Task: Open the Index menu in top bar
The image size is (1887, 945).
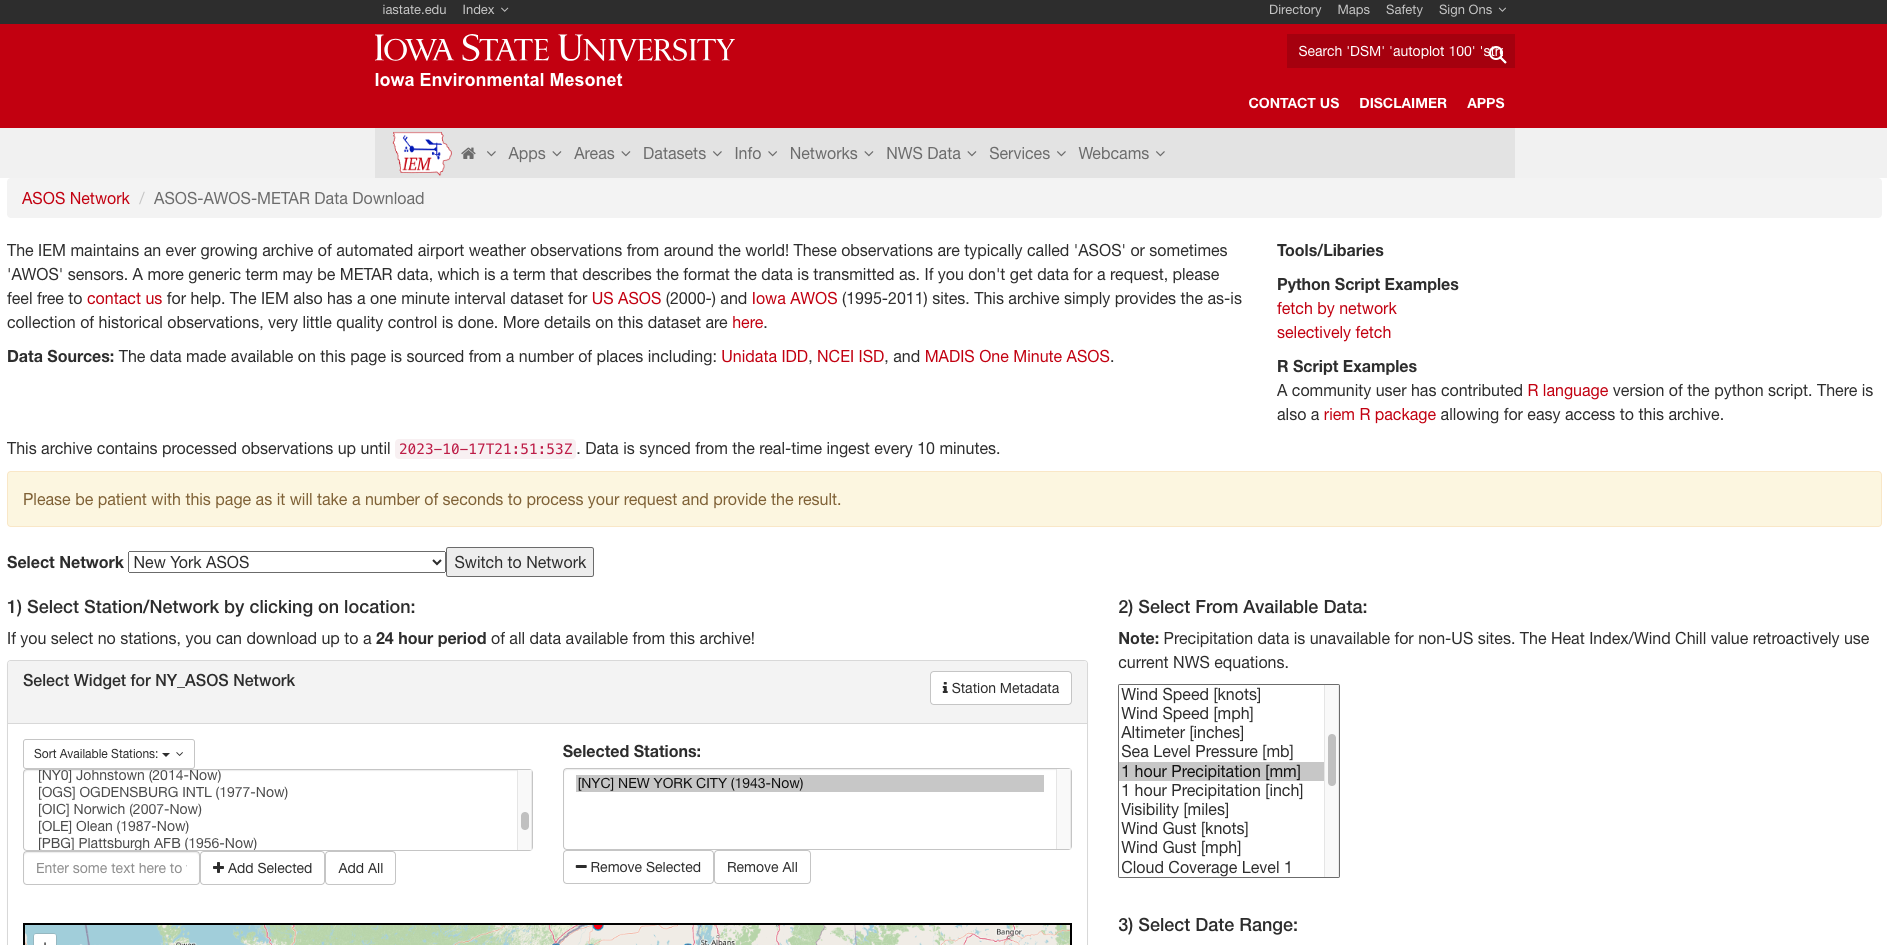Action: (485, 10)
